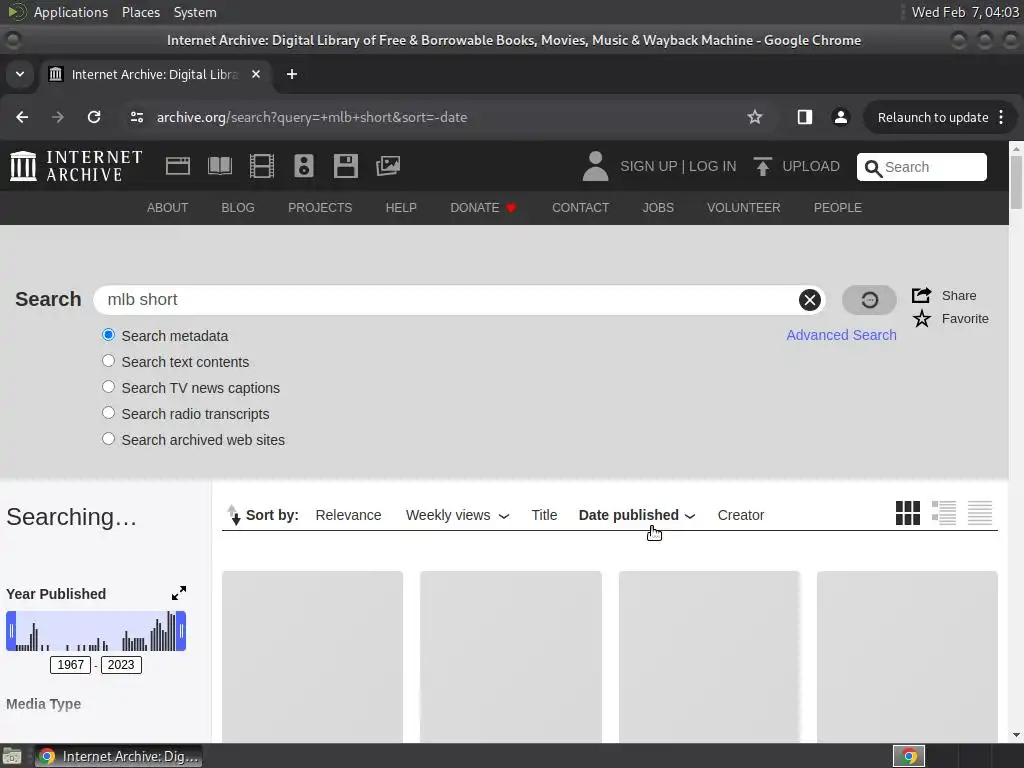Open the BLOG menu link
The width and height of the screenshot is (1024, 768).
tap(238, 208)
